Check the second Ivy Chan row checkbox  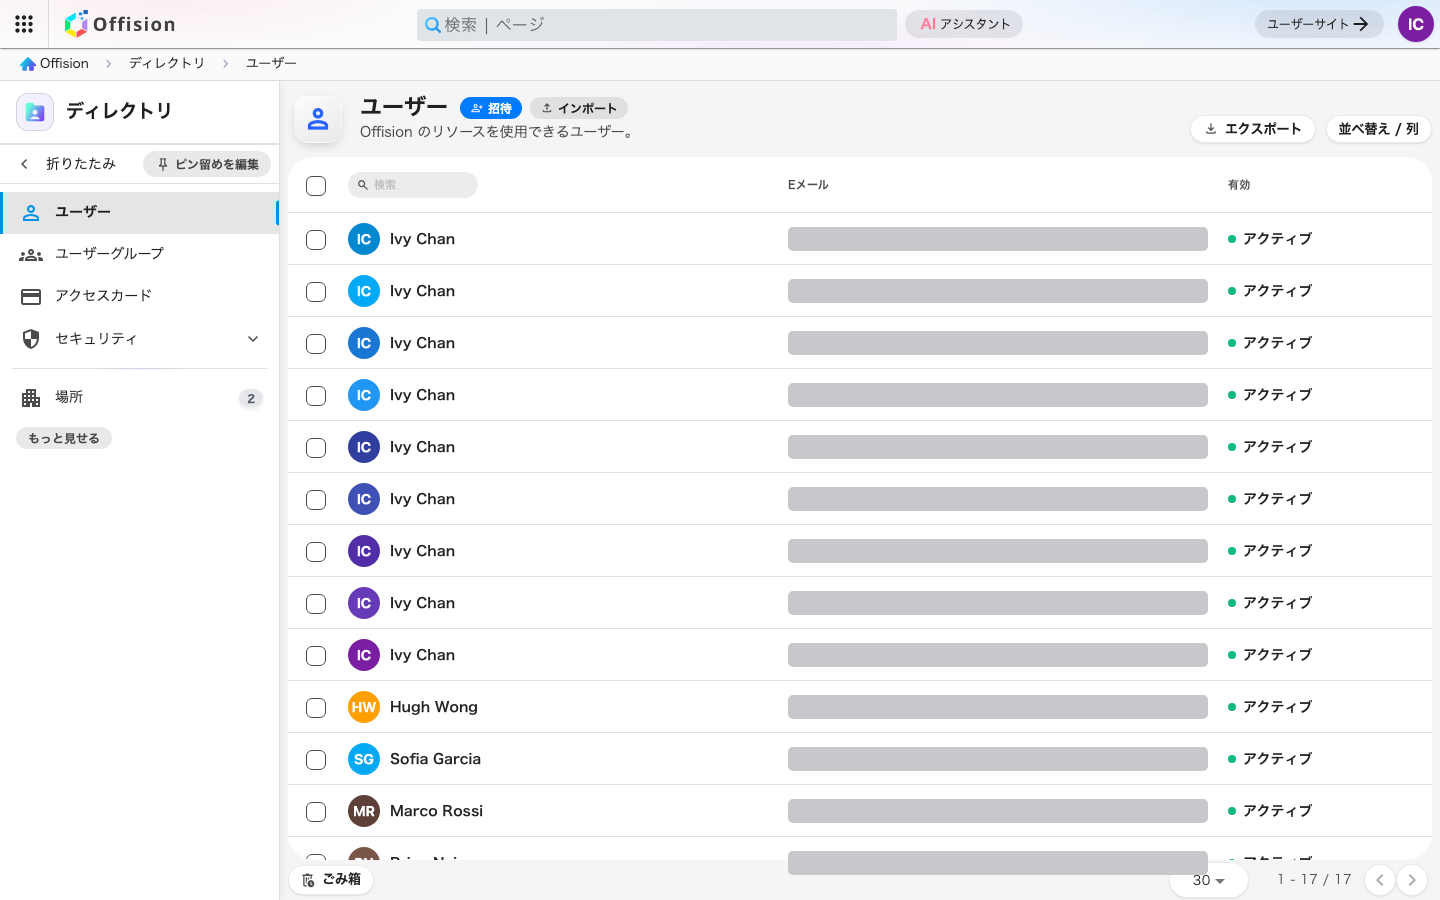tap(316, 292)
